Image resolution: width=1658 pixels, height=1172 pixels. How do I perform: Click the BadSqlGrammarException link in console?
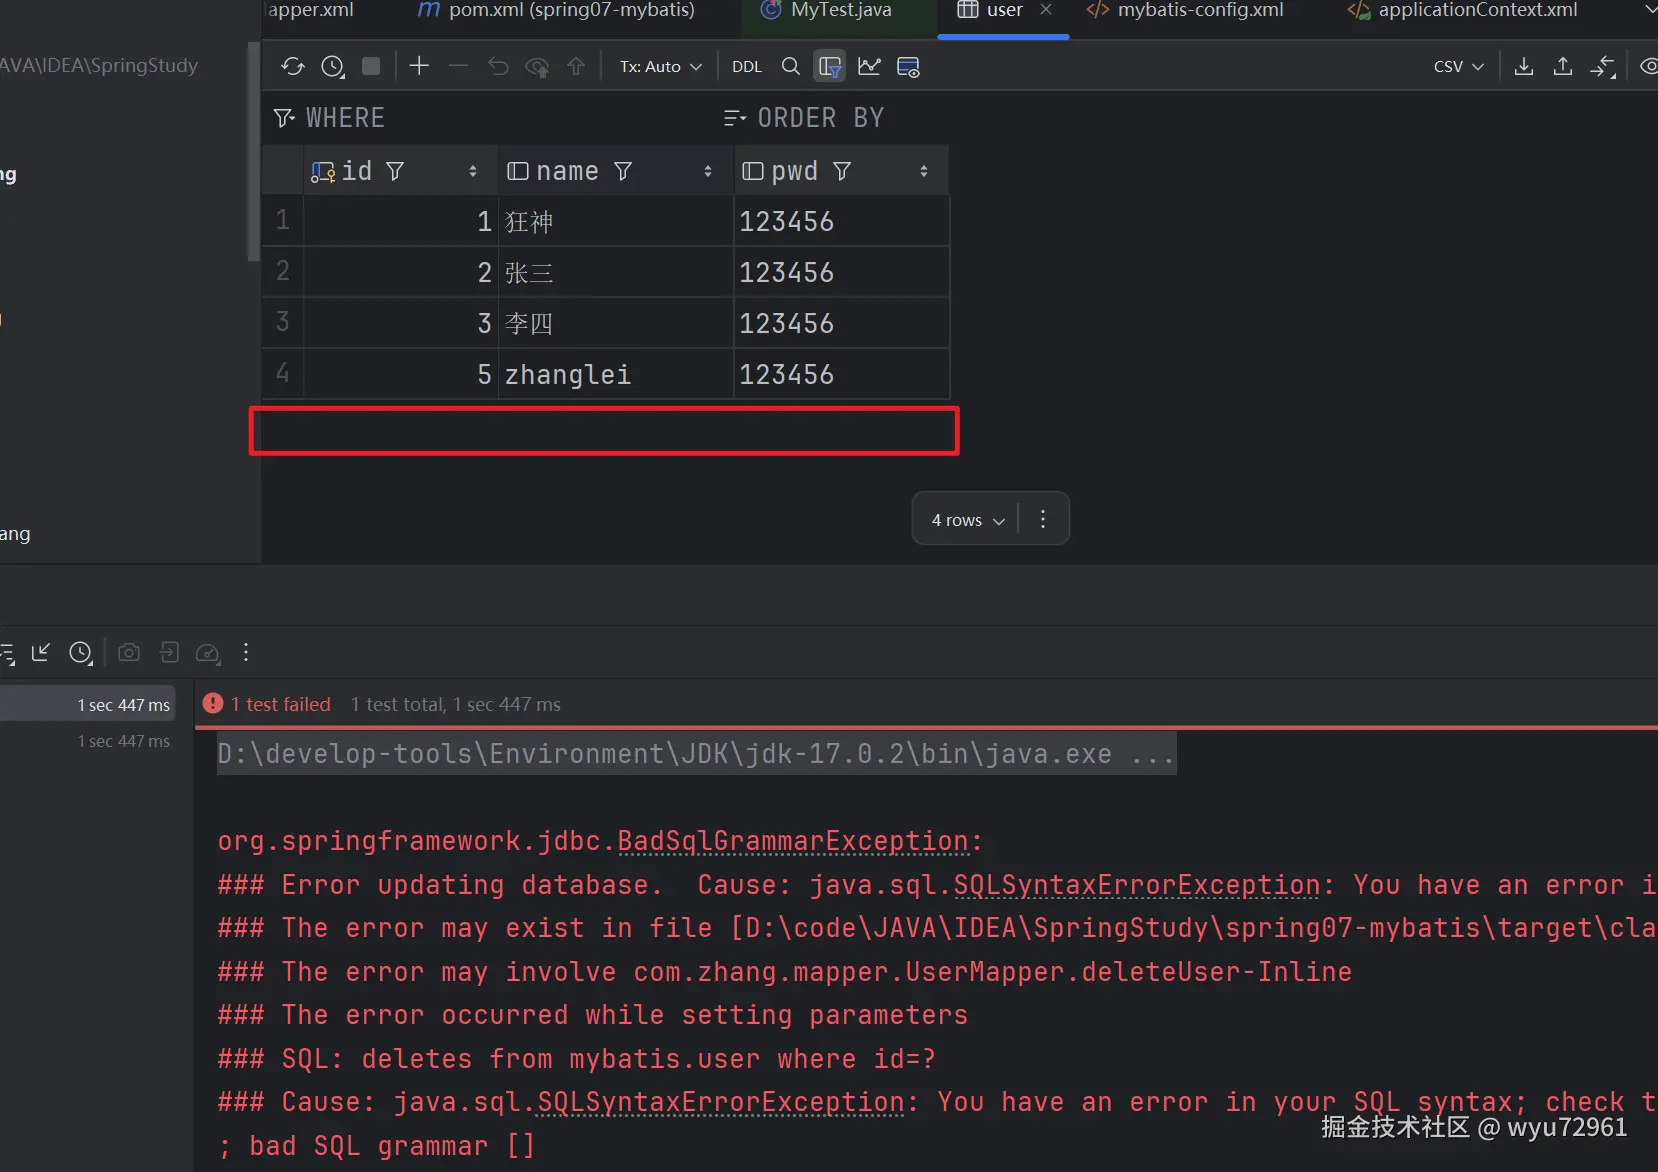(x=792, y=841)
